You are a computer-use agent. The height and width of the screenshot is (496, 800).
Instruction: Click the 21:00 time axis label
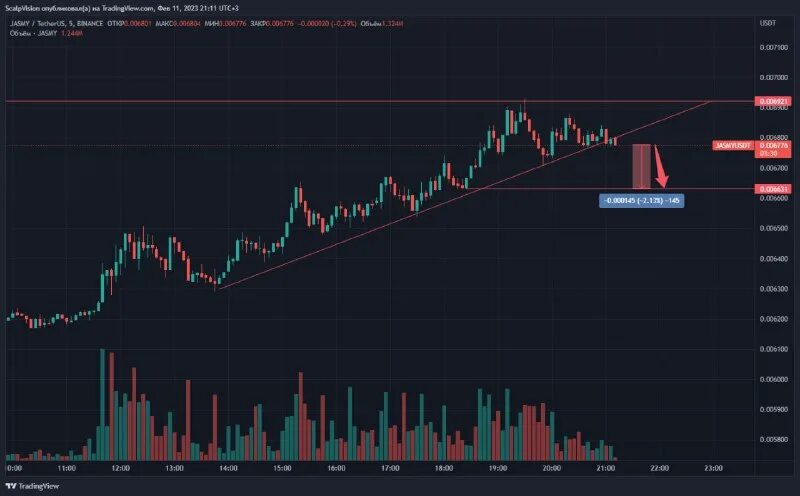click(606, 468)
